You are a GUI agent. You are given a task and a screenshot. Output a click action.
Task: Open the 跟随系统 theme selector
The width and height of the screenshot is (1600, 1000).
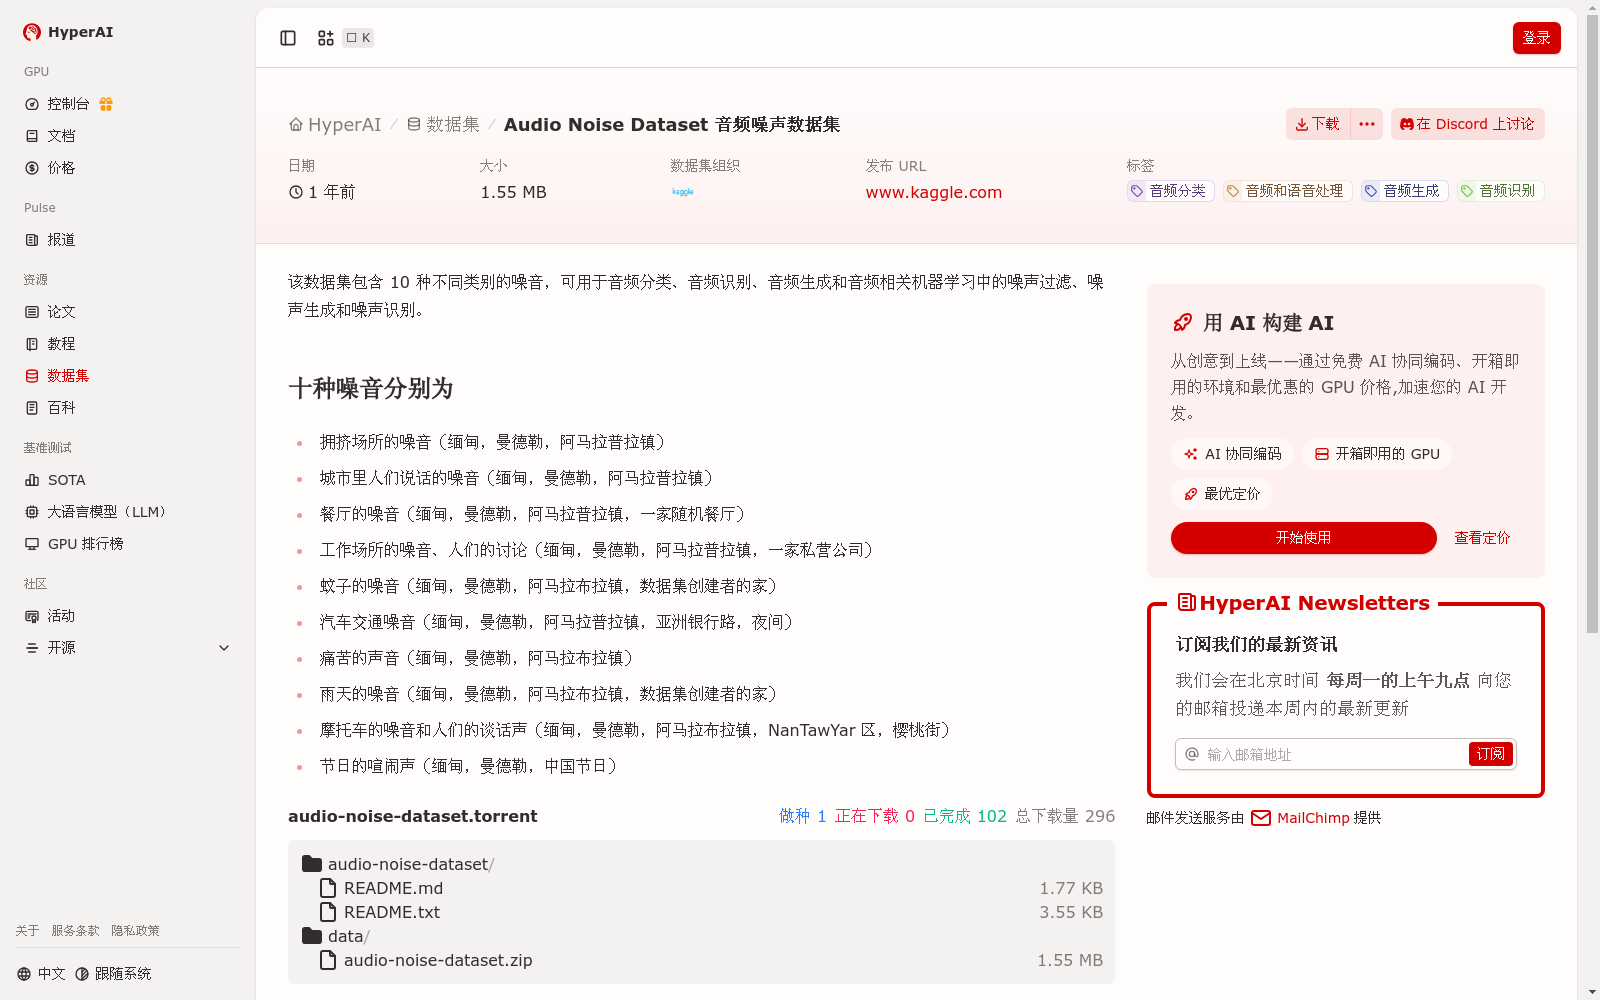[x=113, y=974]
